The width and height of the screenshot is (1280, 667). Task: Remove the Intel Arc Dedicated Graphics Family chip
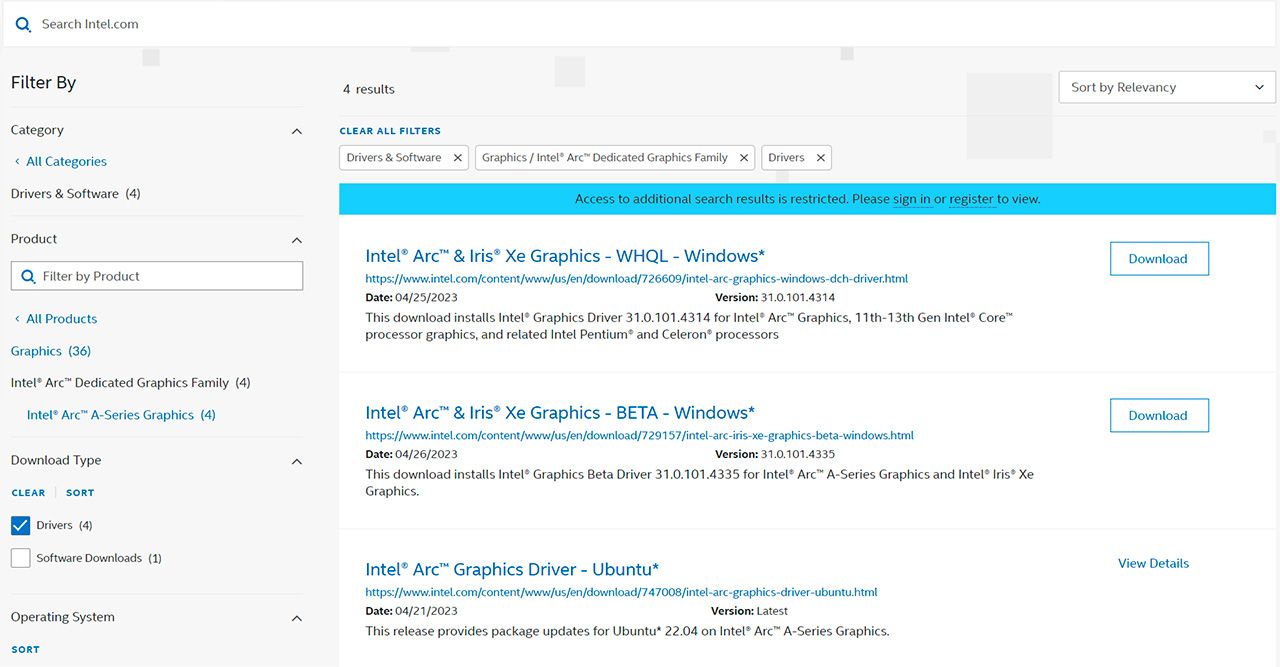744,158
